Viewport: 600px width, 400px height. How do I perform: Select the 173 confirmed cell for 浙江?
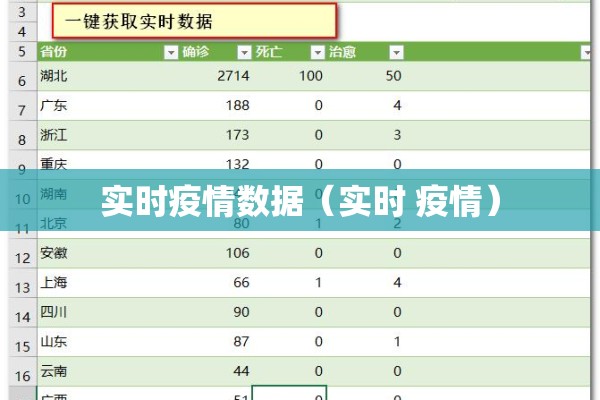click(216, 135)
